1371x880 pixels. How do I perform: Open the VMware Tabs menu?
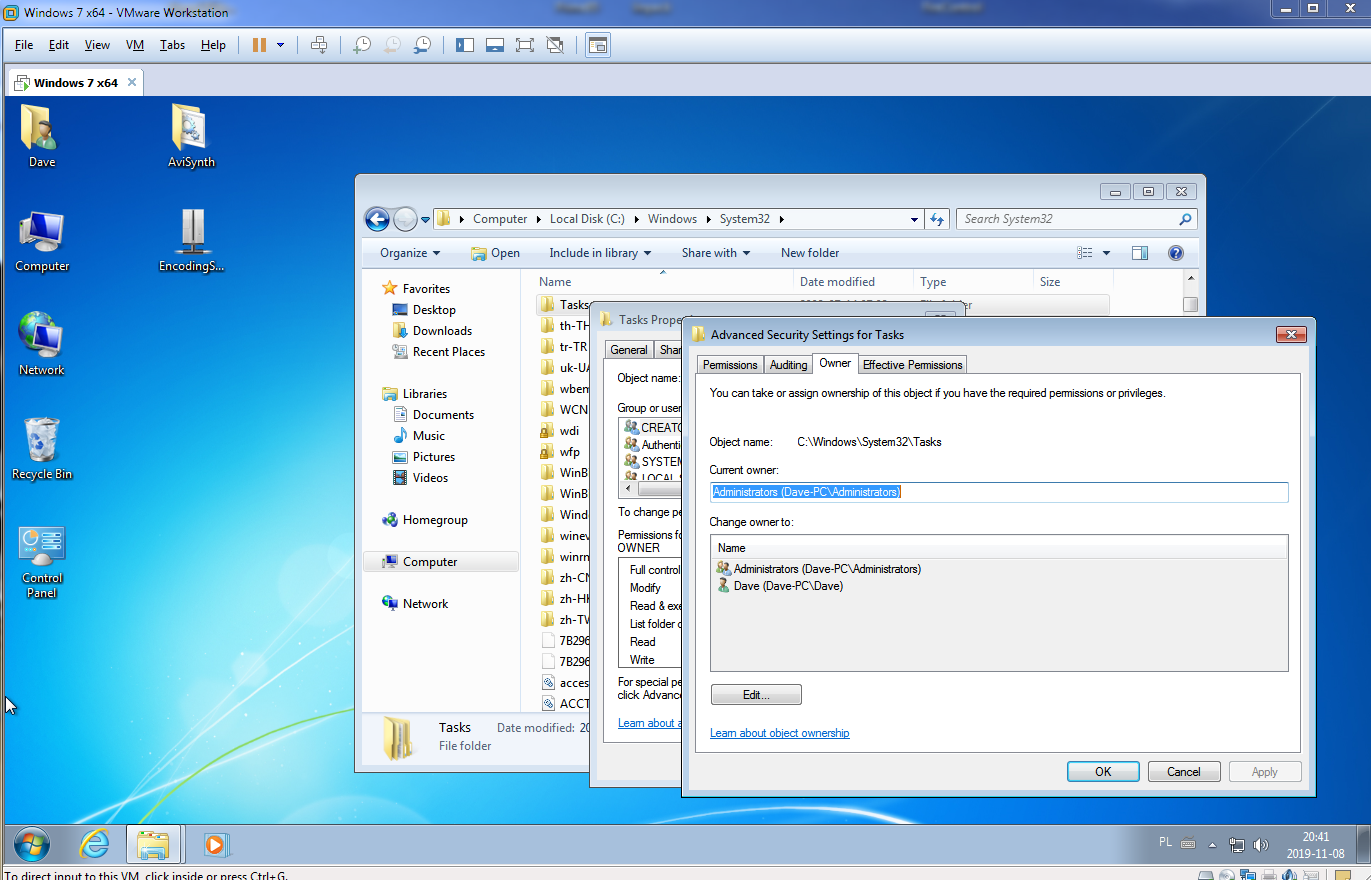pyautogui.click(x=172, y=45)
